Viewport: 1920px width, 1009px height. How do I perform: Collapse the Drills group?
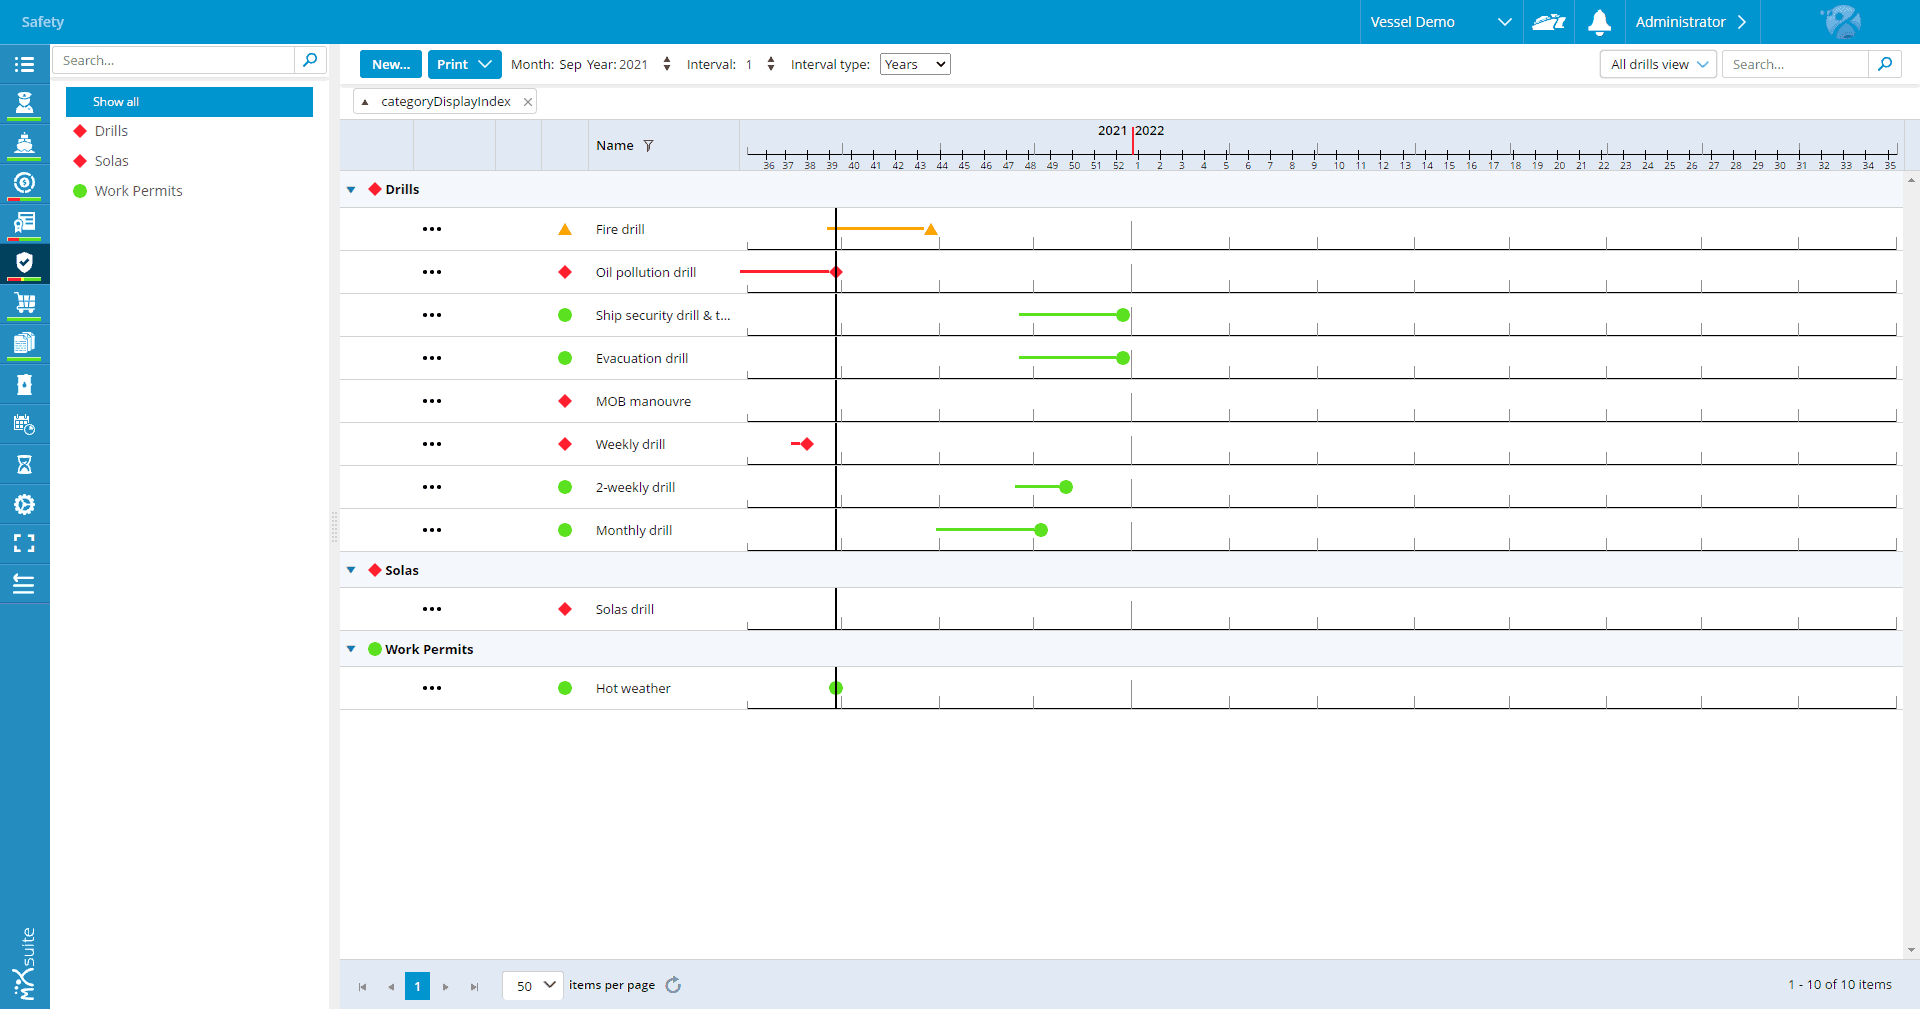click(351, 190)
